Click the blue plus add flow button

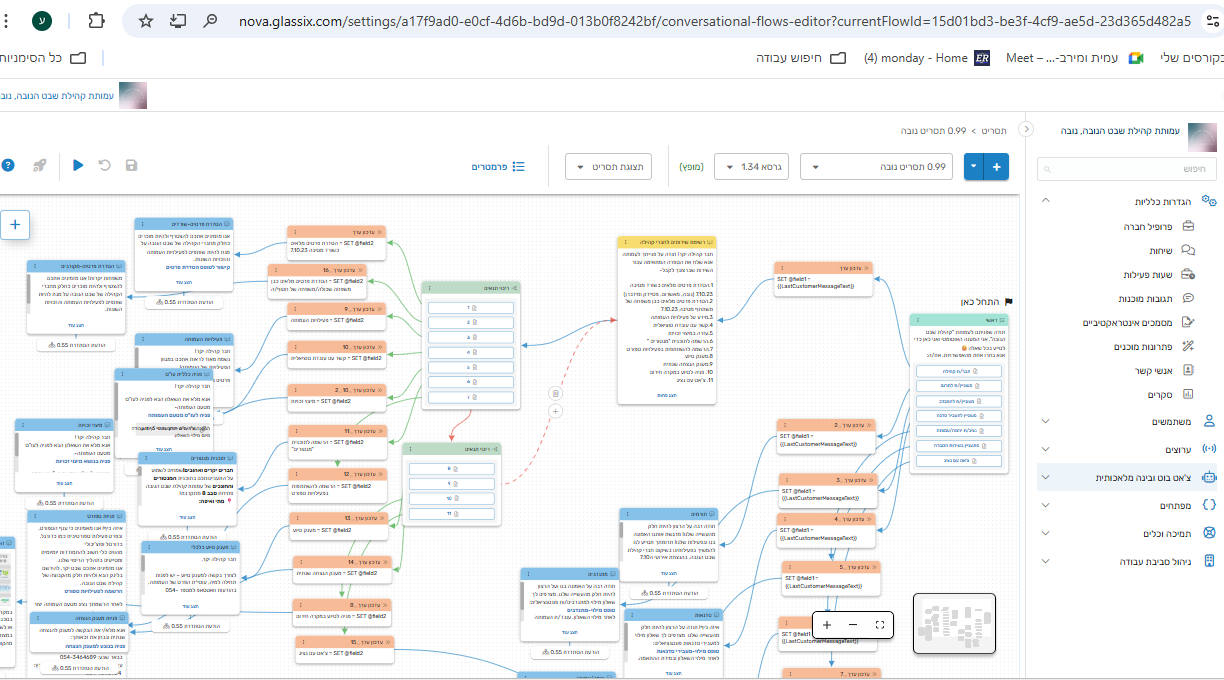point(996,167)
